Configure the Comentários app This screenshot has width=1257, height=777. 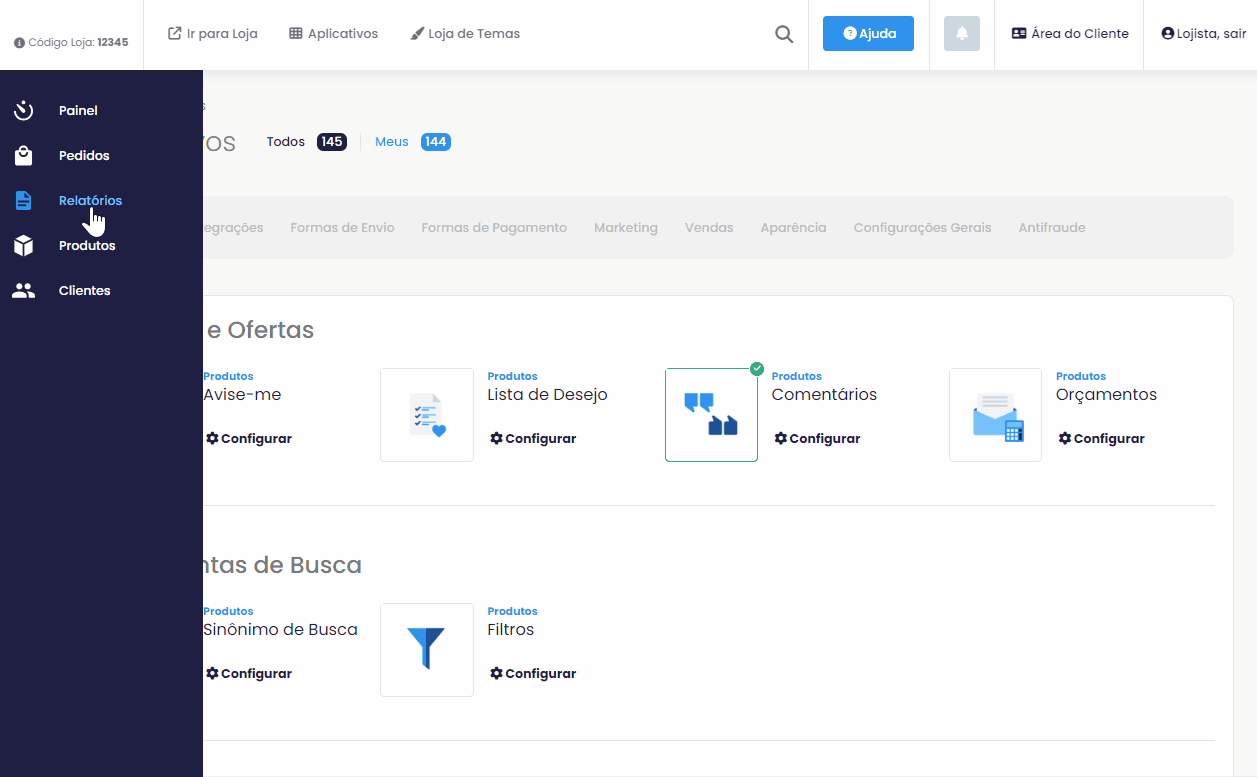(x=817, y=439)
